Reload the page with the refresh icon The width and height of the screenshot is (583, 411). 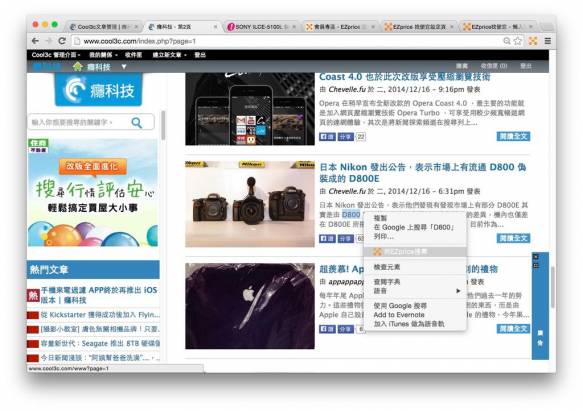[x=62, y=41]
